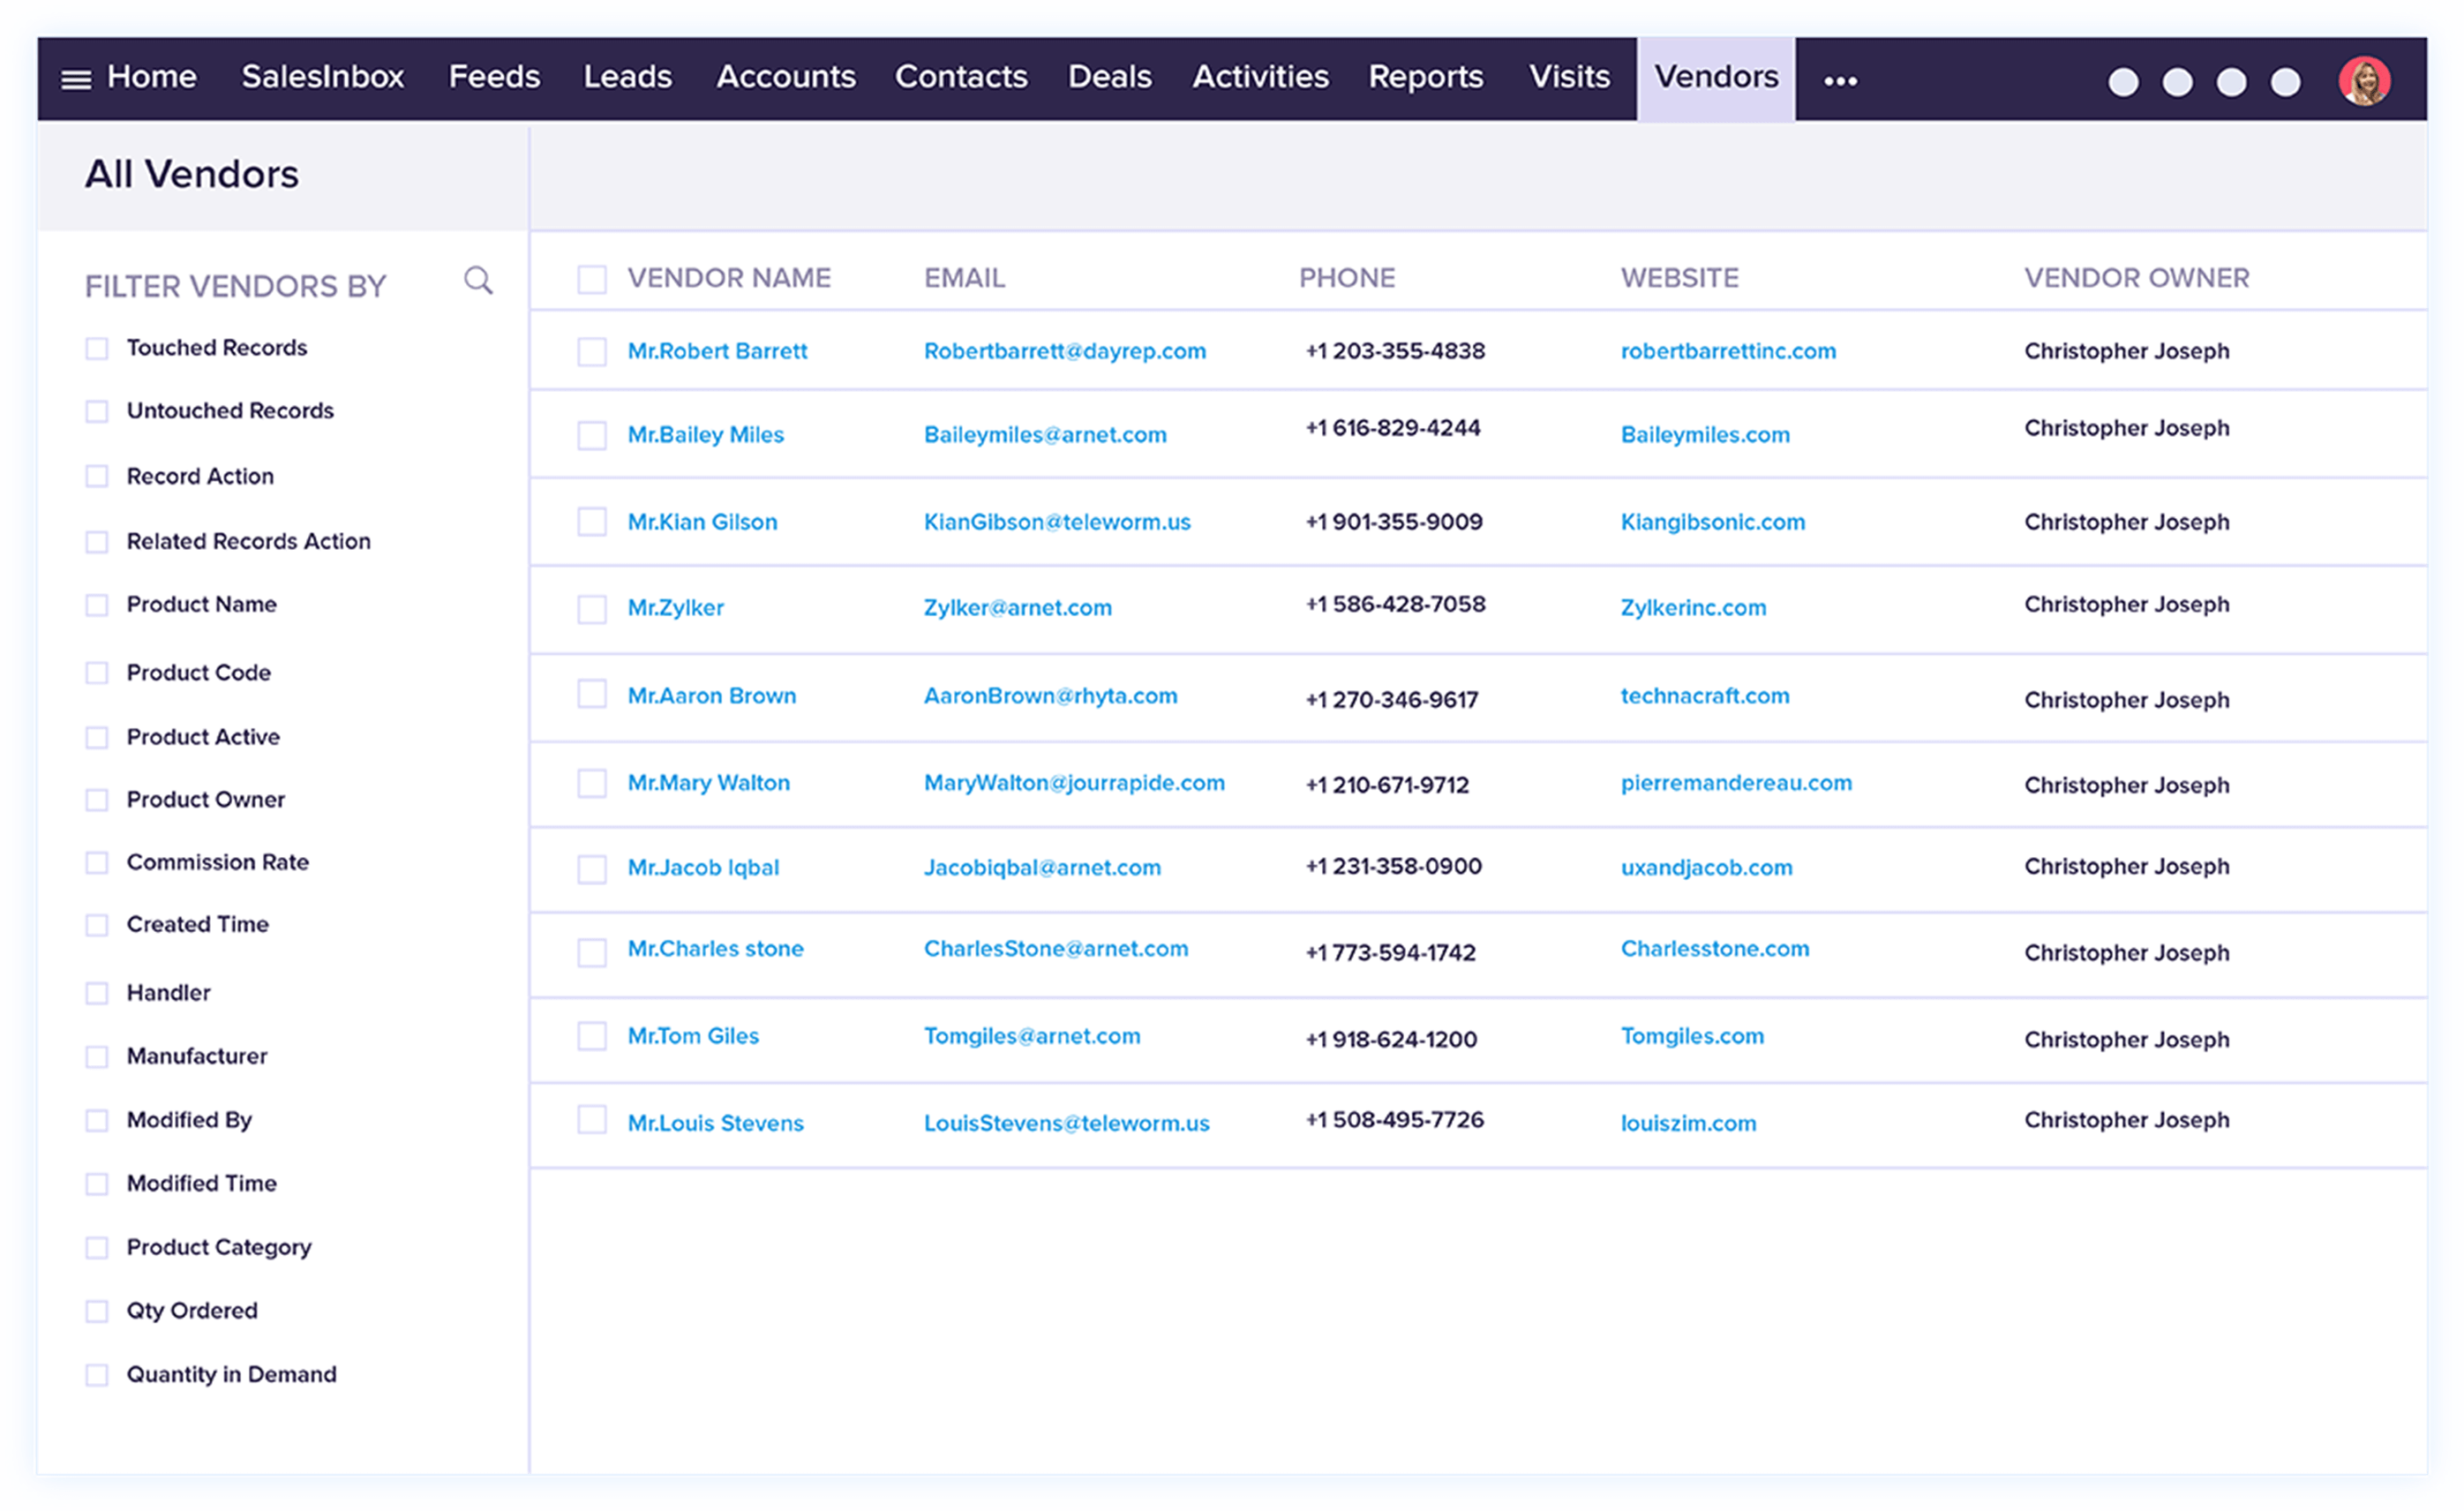Switch to the Leads tab
The image size is (2464, 1511).
[627, 77]
